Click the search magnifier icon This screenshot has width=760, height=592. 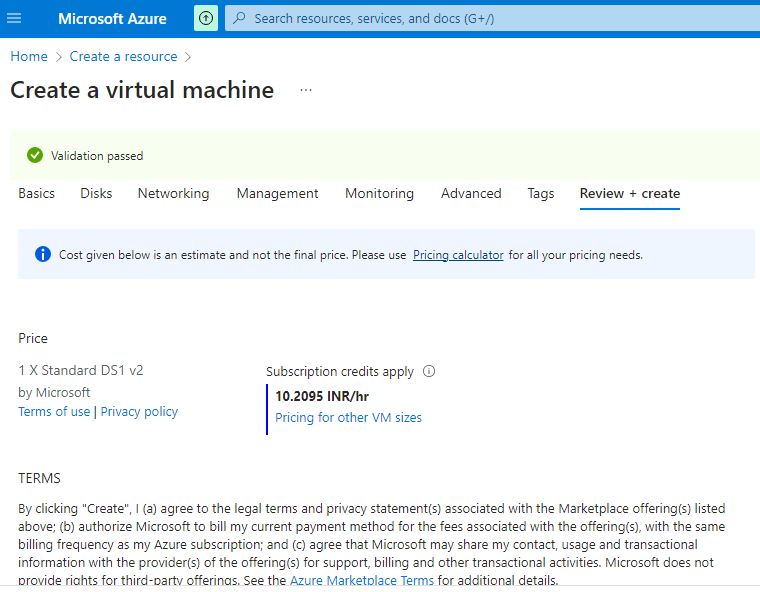point(239,18)
